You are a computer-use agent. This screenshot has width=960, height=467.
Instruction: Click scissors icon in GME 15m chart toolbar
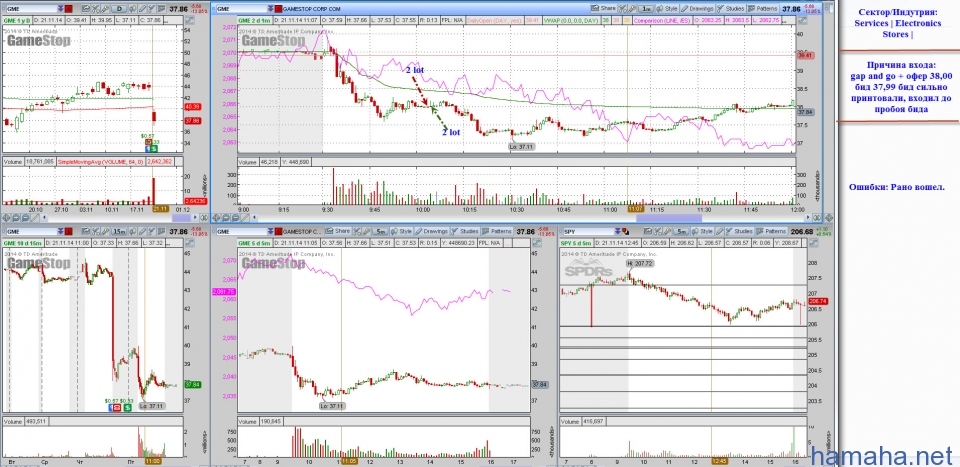pyautogui.click(x=96, y=231)
